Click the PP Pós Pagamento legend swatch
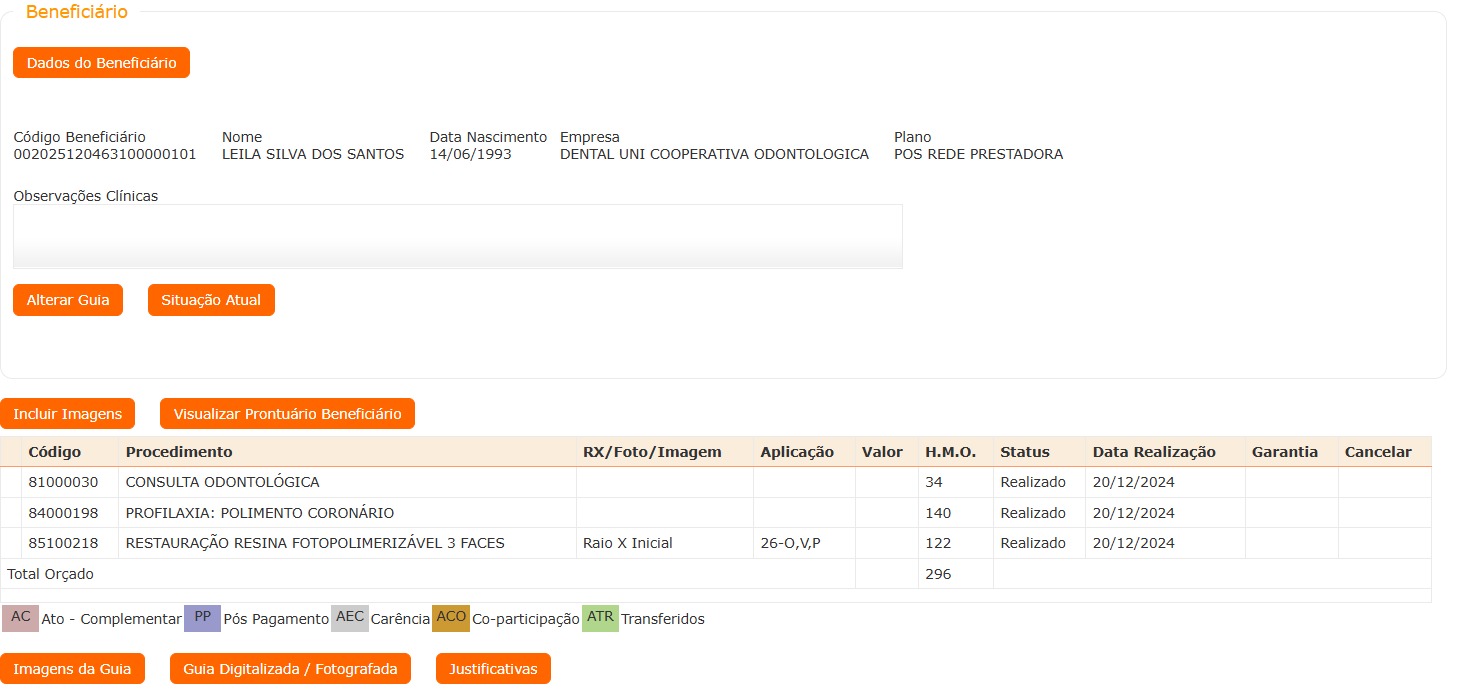1466x692 pixels. [x=202, y=618]
